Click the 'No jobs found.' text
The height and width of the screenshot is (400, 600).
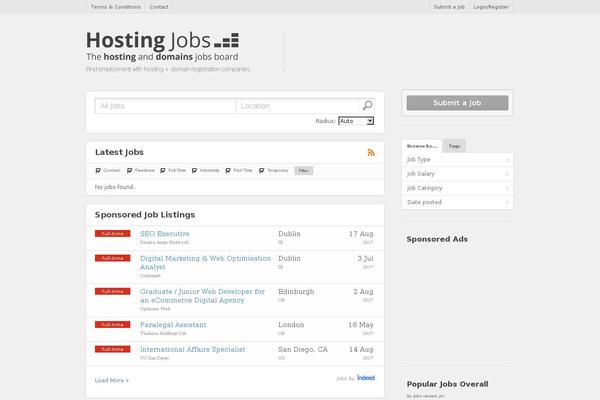tap(115, 187)
